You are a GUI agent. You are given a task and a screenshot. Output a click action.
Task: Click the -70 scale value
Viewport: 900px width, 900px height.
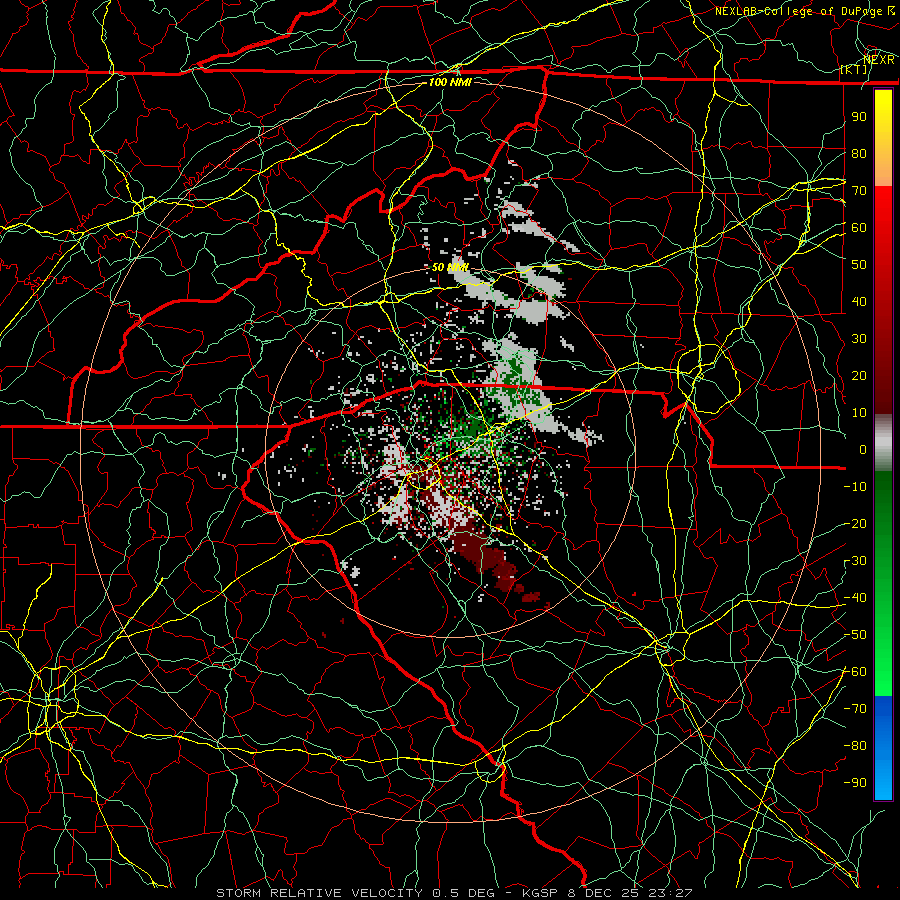(x=855, y=709)
